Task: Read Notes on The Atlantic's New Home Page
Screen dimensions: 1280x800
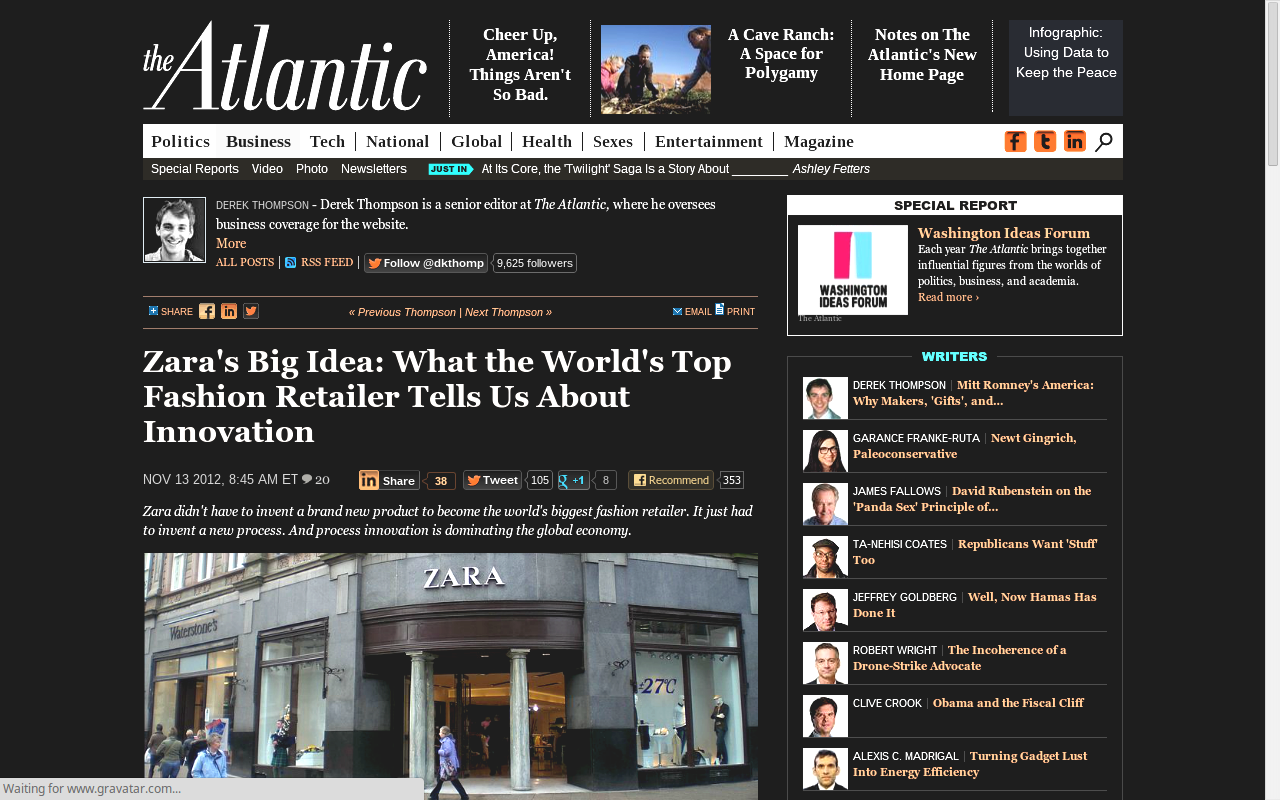Action: point(922,54)
